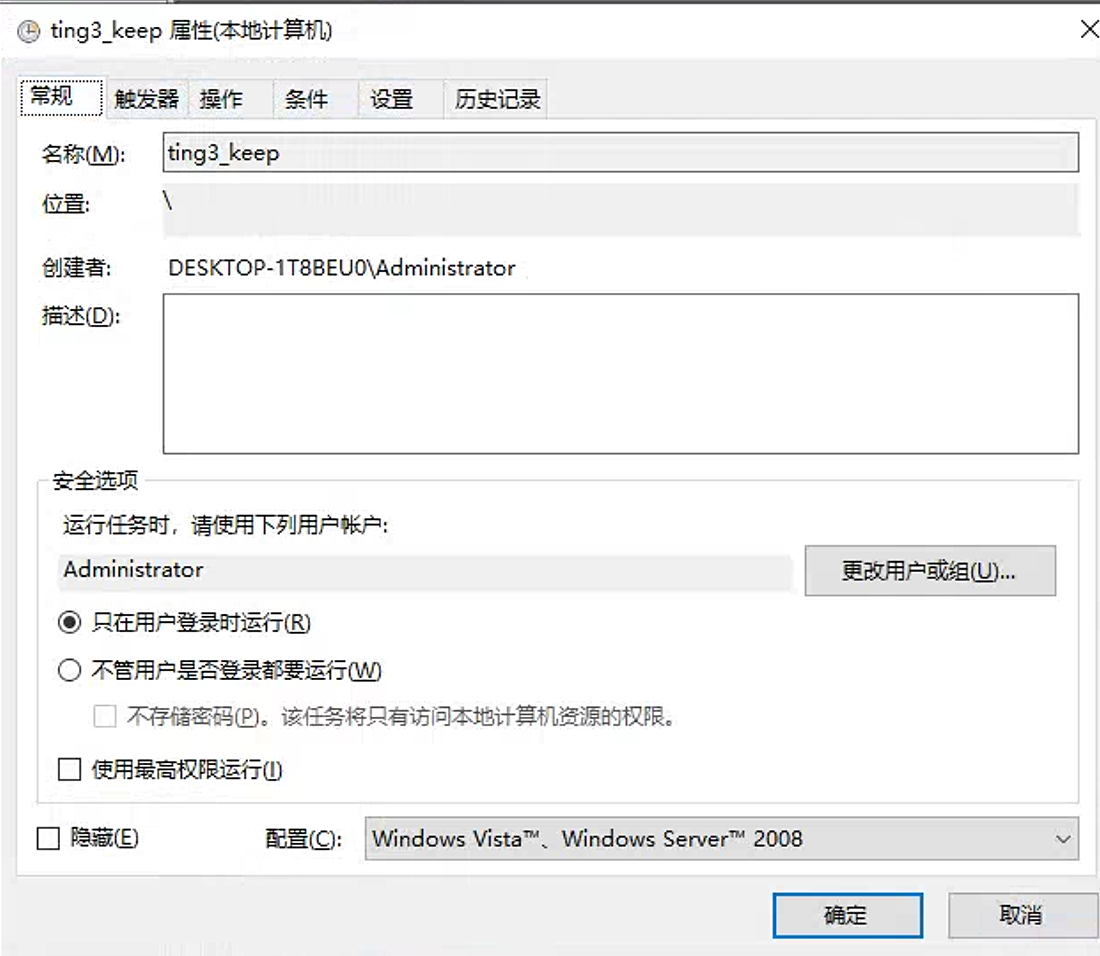Toggle the 隐藏 checkbox
Screen dimensions: 1100x956
48,837
